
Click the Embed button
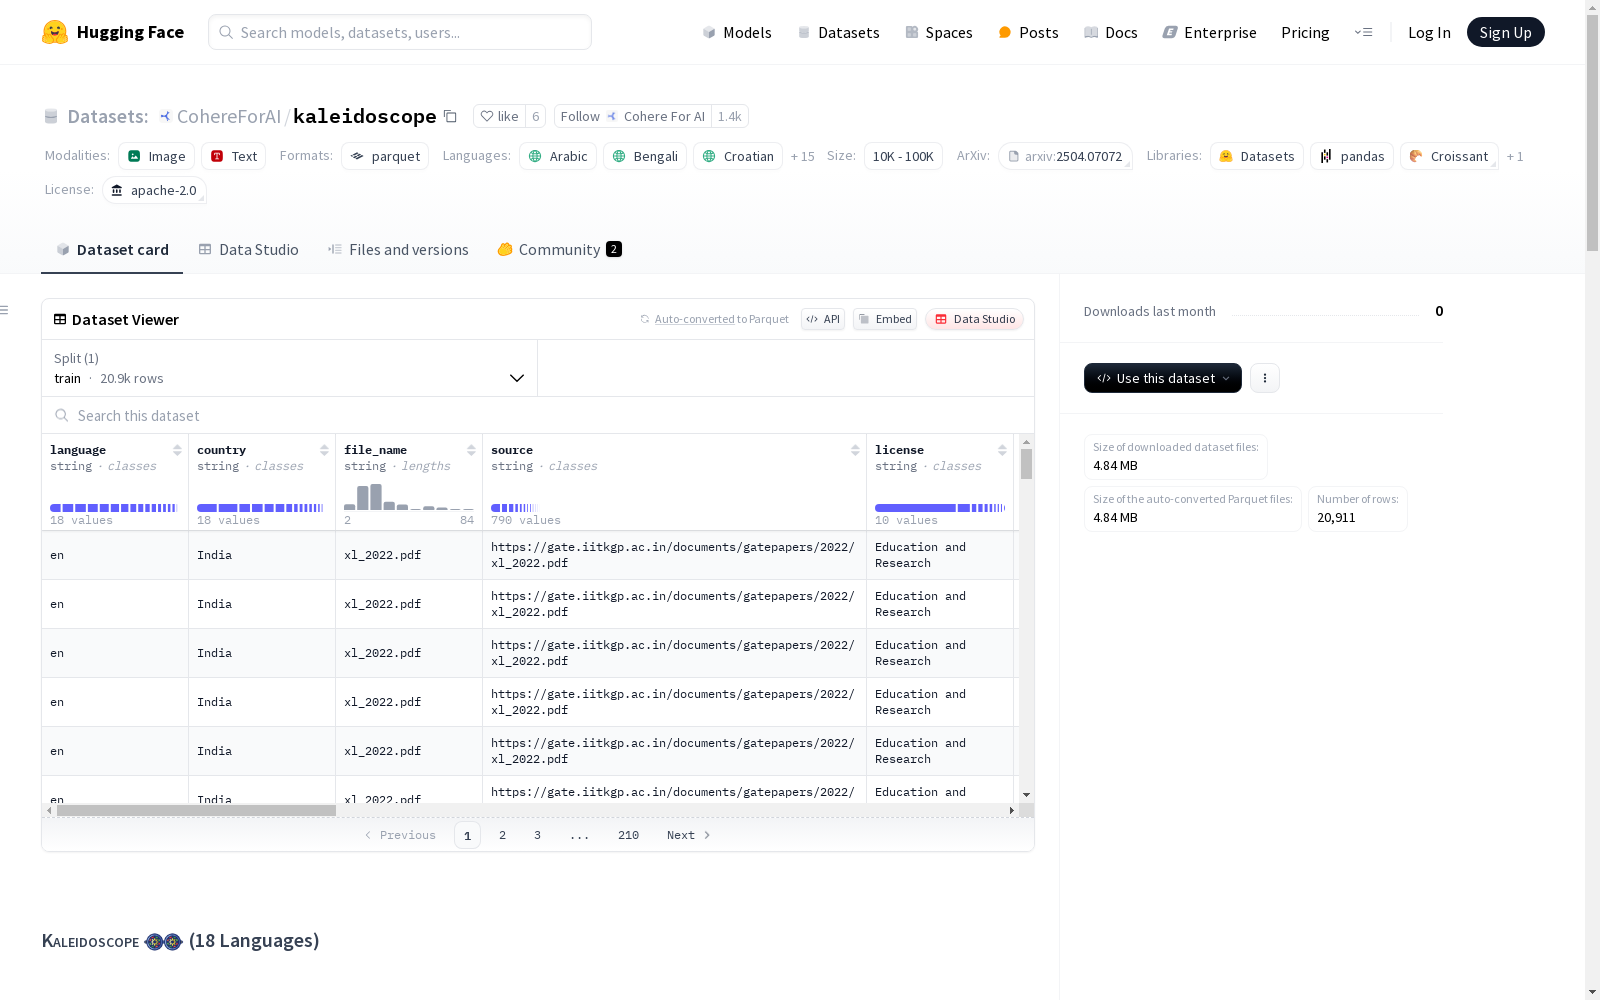[885, 319]
